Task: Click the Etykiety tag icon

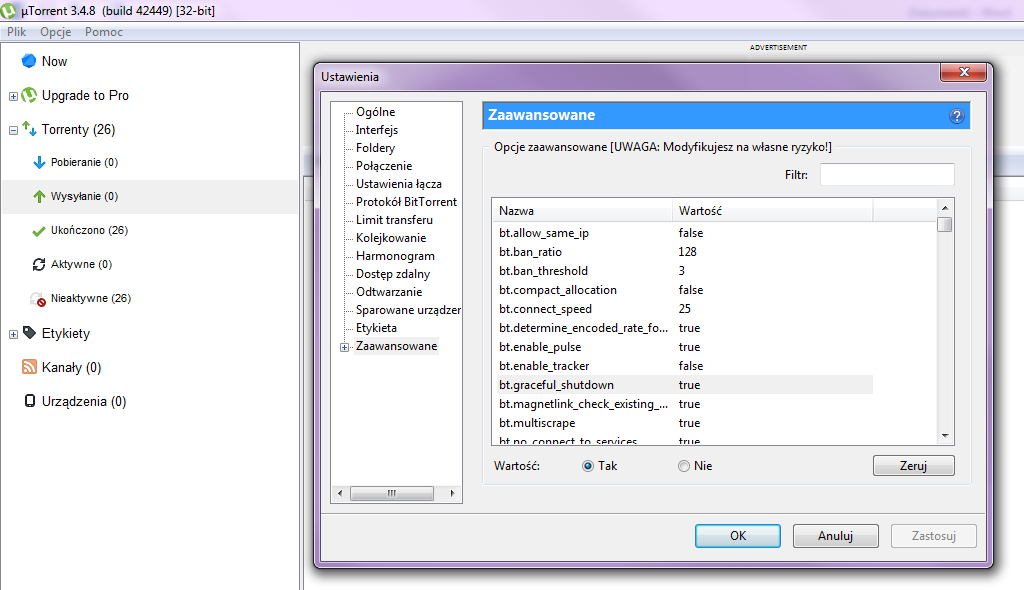Action: tap(29, 333)
